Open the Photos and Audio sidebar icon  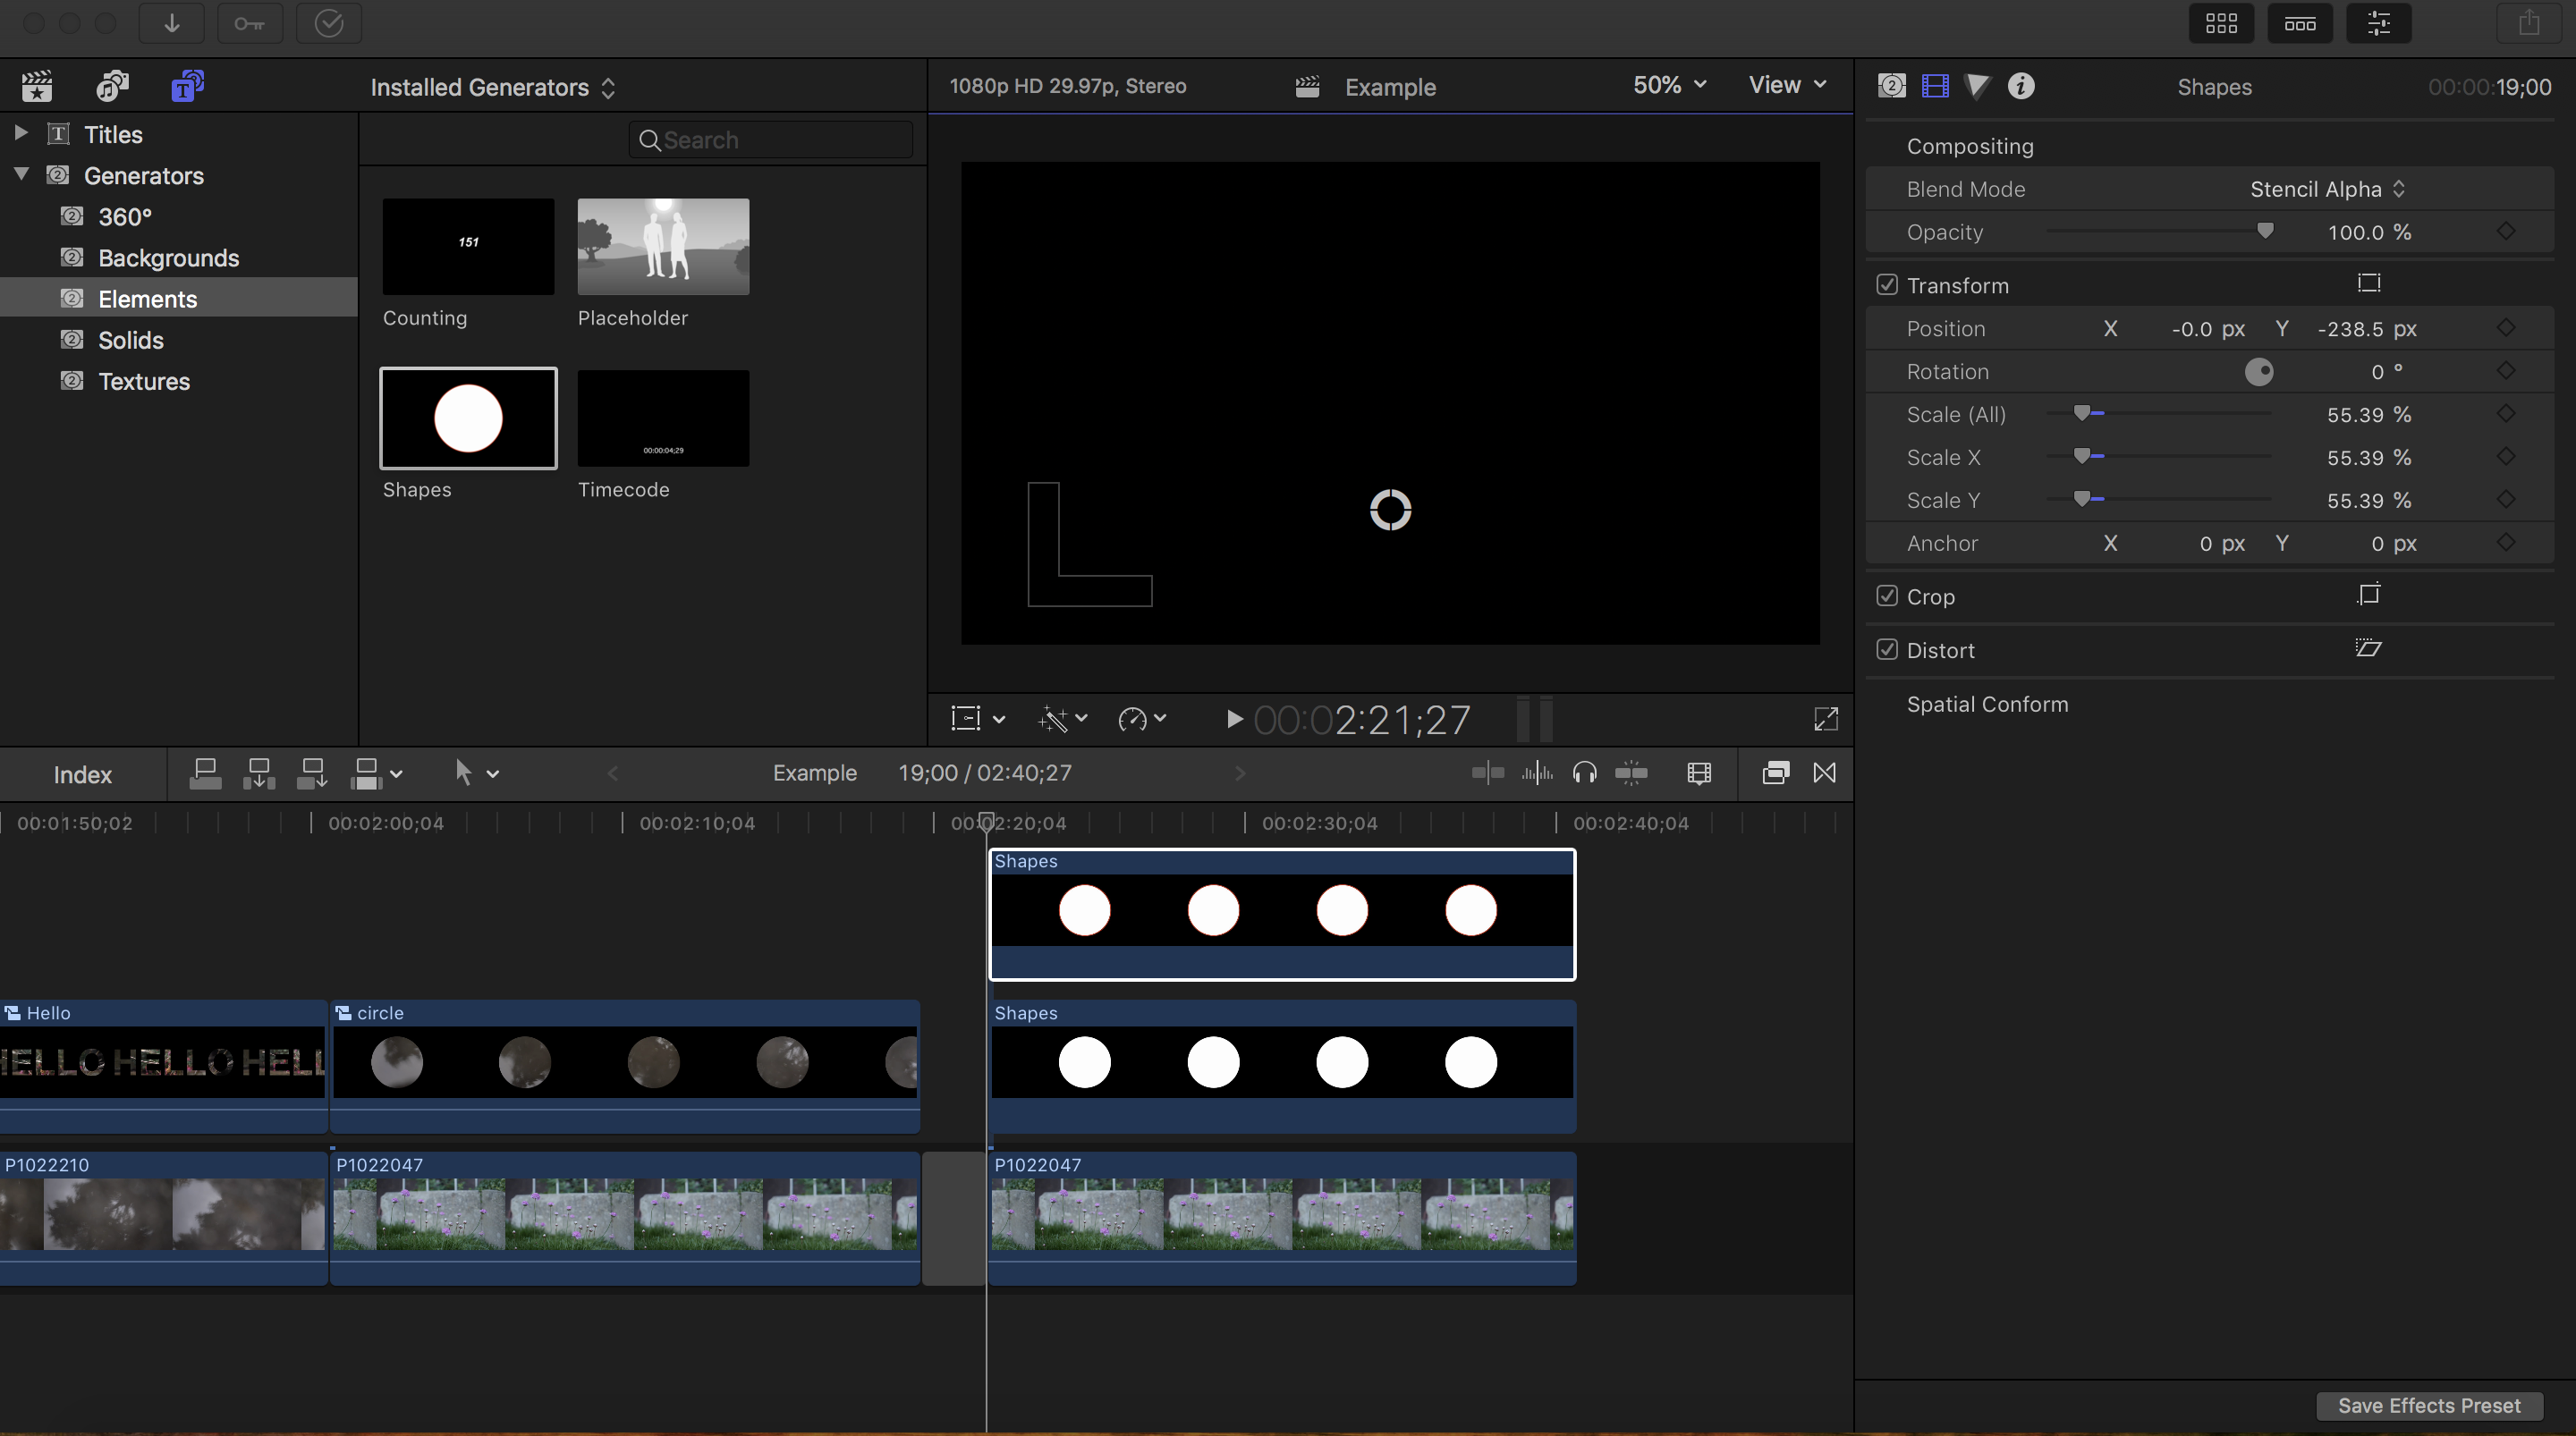pos(112,87)
